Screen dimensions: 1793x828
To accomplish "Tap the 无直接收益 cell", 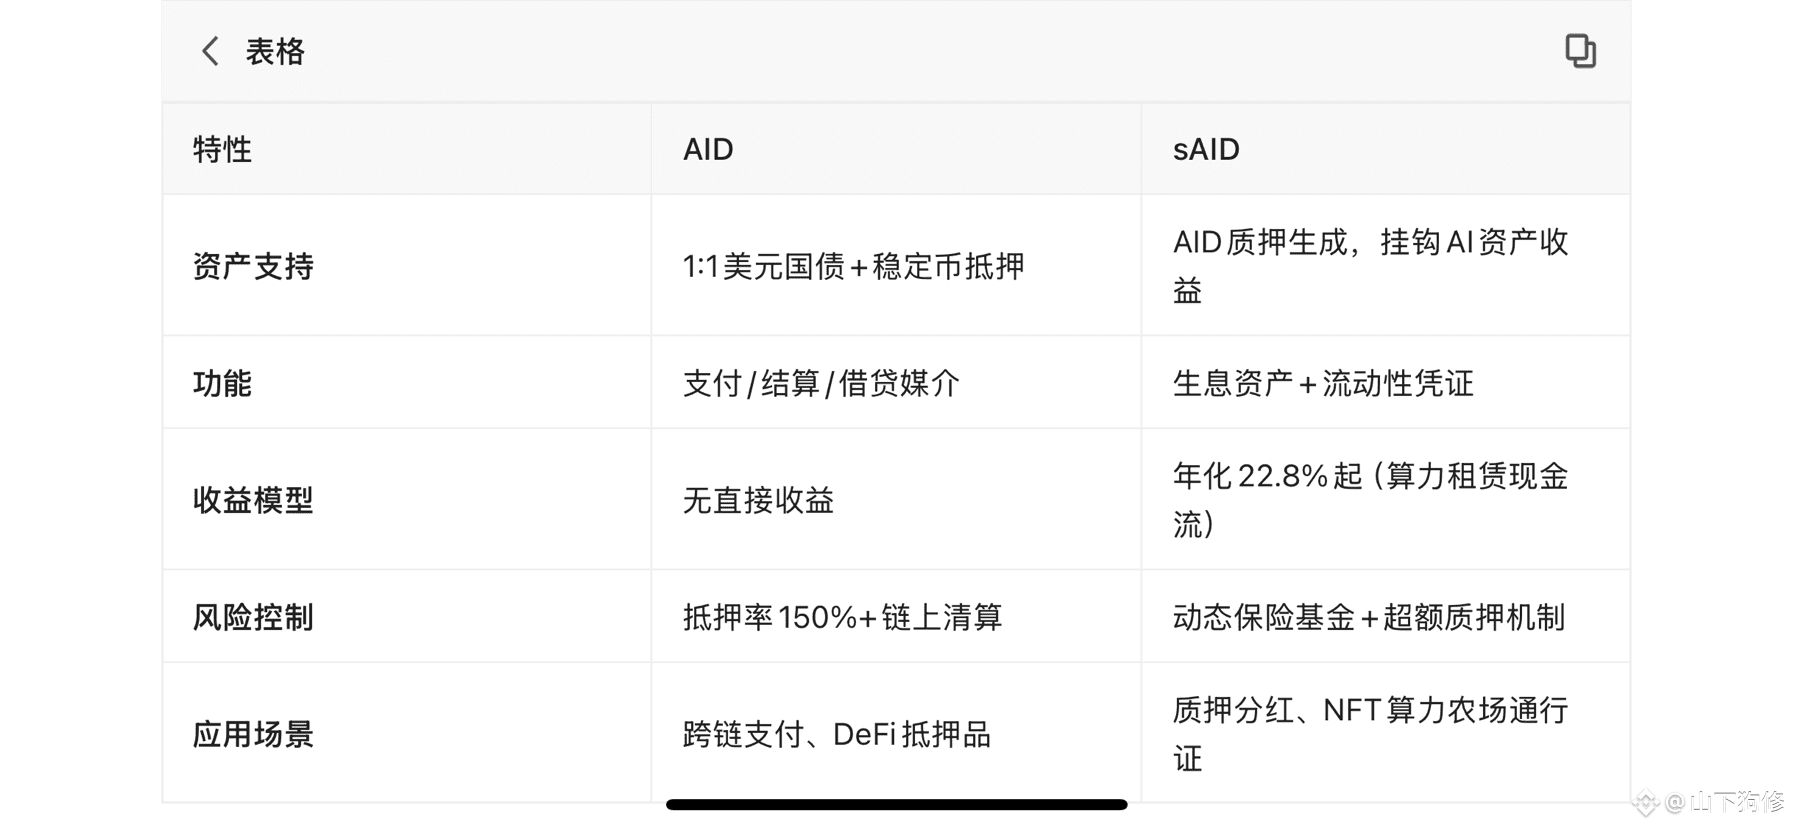I will tap(758, 500).
